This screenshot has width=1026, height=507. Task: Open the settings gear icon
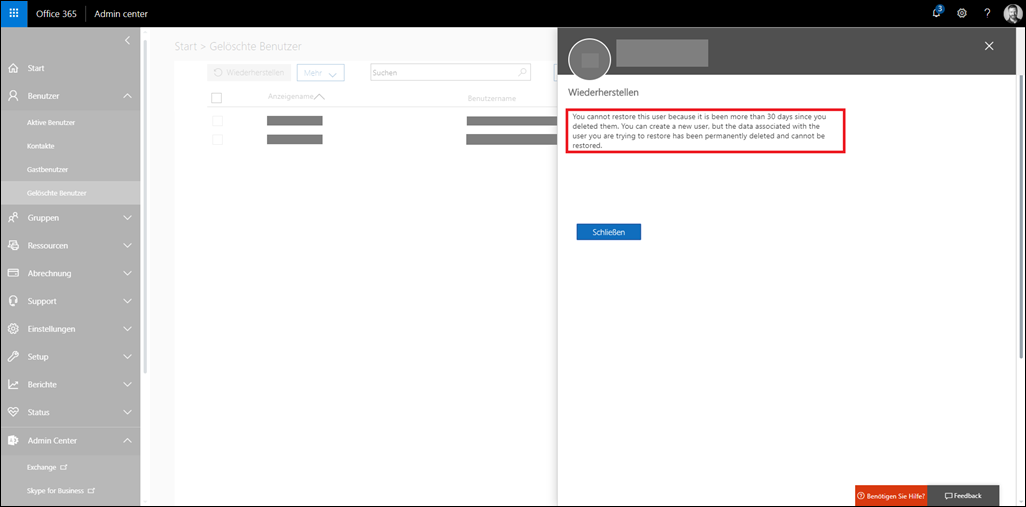962,13
